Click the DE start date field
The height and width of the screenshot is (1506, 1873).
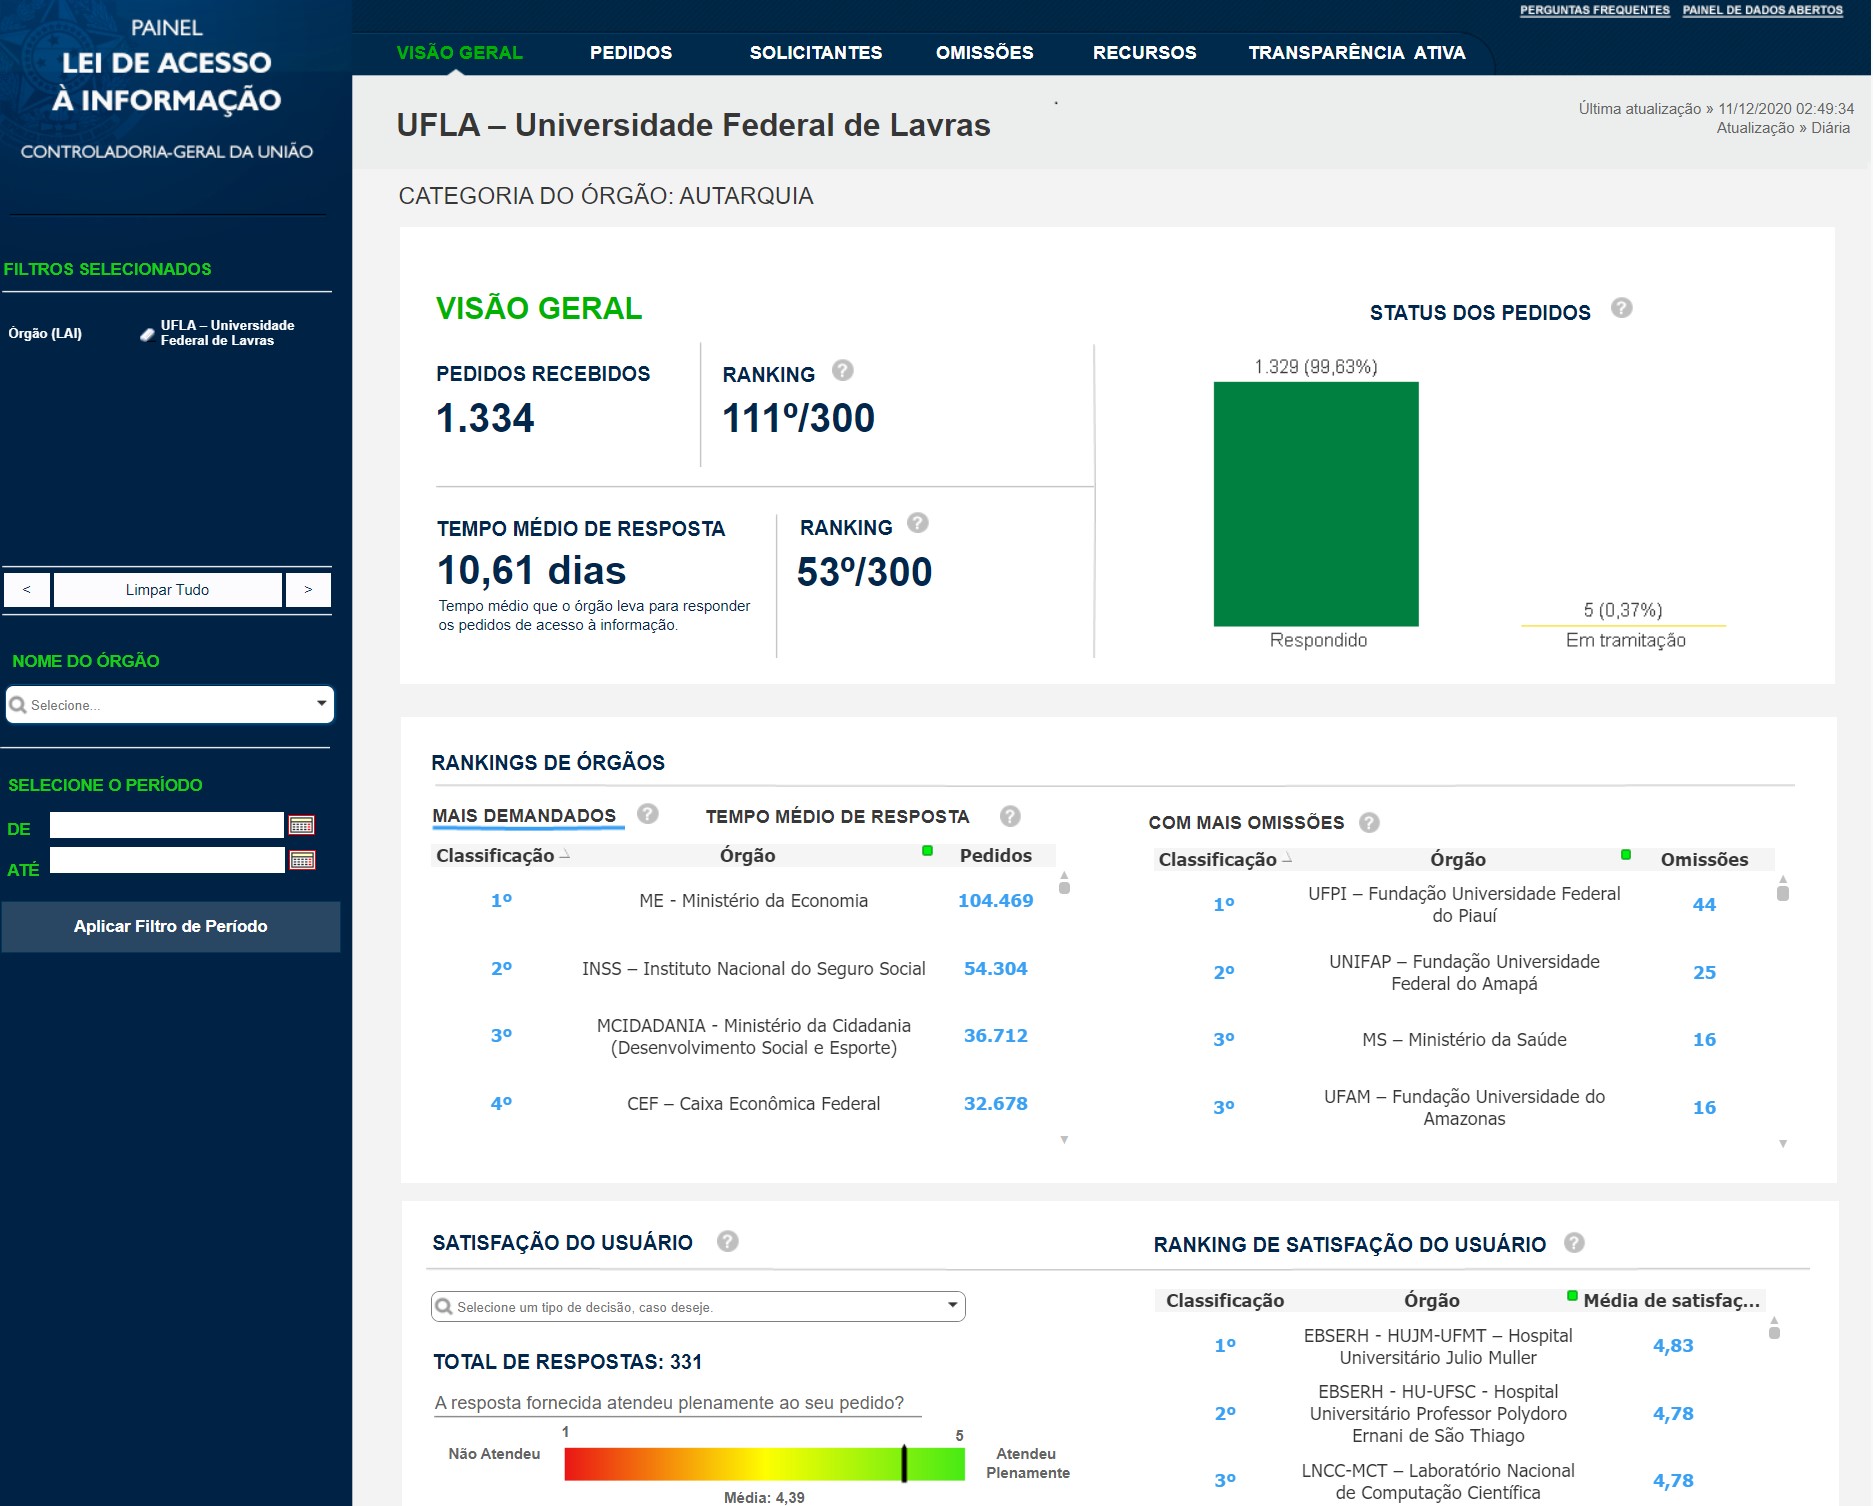pos(167,825)
